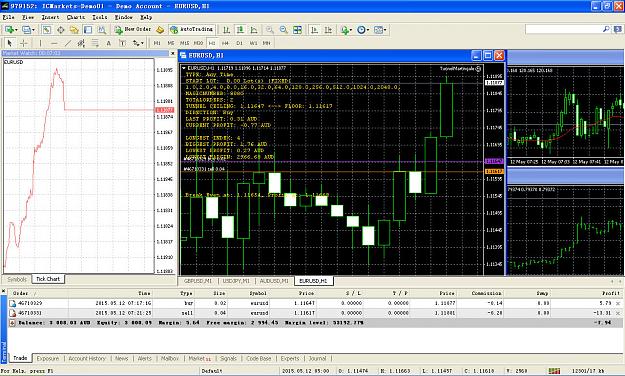Viewport: 625px width, 376px height.
Task: Click the Tile Windows icon
Action: pos(297,30)
